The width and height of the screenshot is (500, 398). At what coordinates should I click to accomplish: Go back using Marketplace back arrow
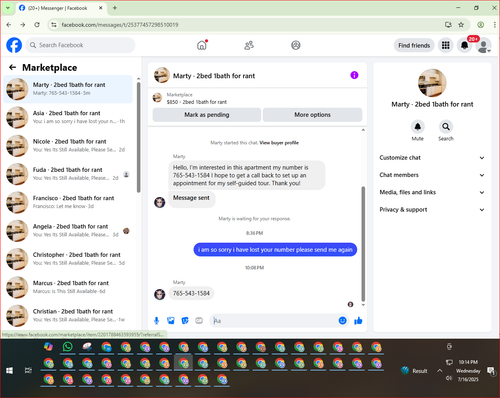[13, 67]
